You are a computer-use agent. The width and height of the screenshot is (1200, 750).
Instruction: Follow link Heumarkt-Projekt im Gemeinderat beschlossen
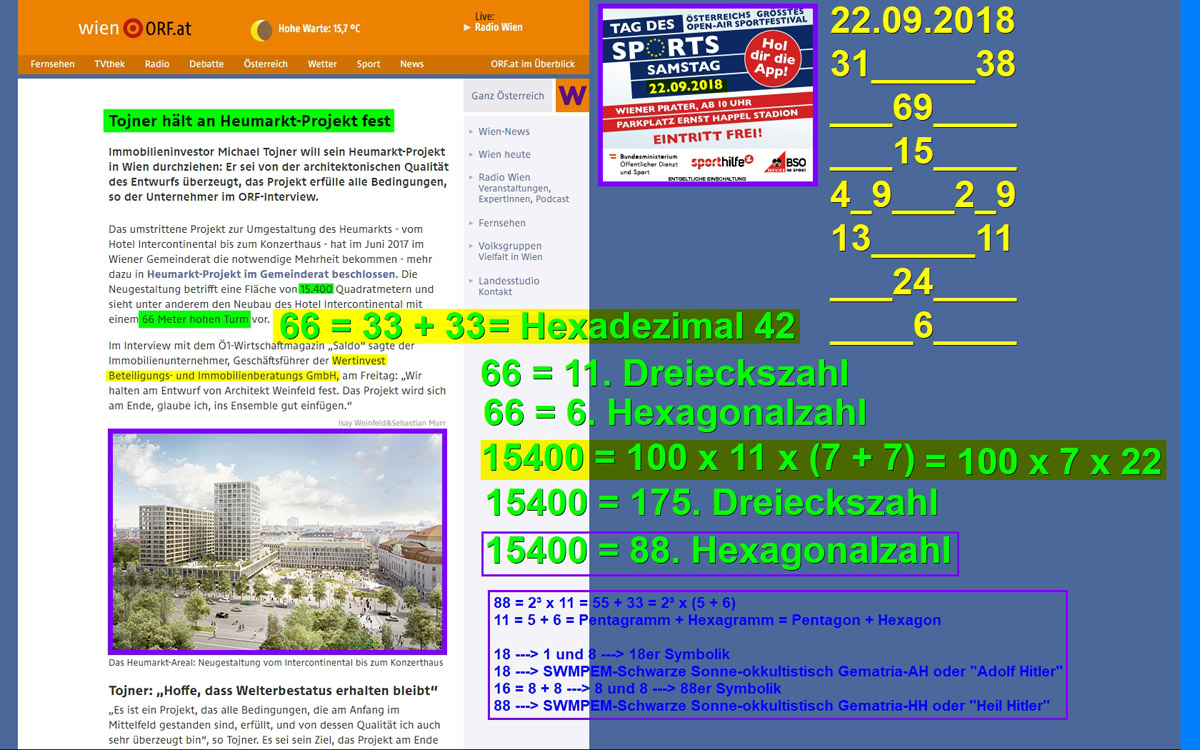point(271,274)
